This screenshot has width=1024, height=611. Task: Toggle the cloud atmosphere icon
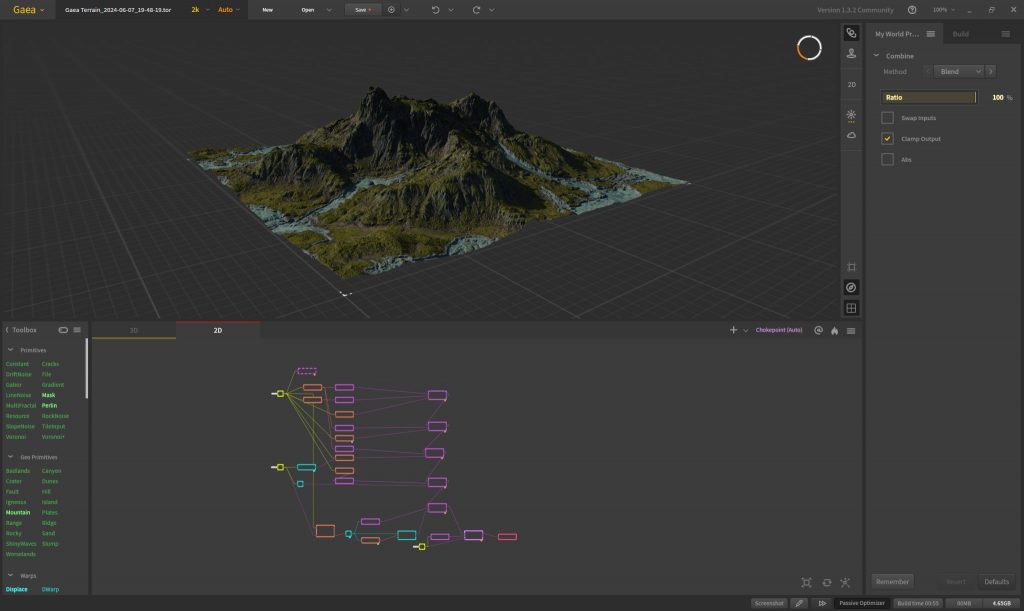click(851, 135)
